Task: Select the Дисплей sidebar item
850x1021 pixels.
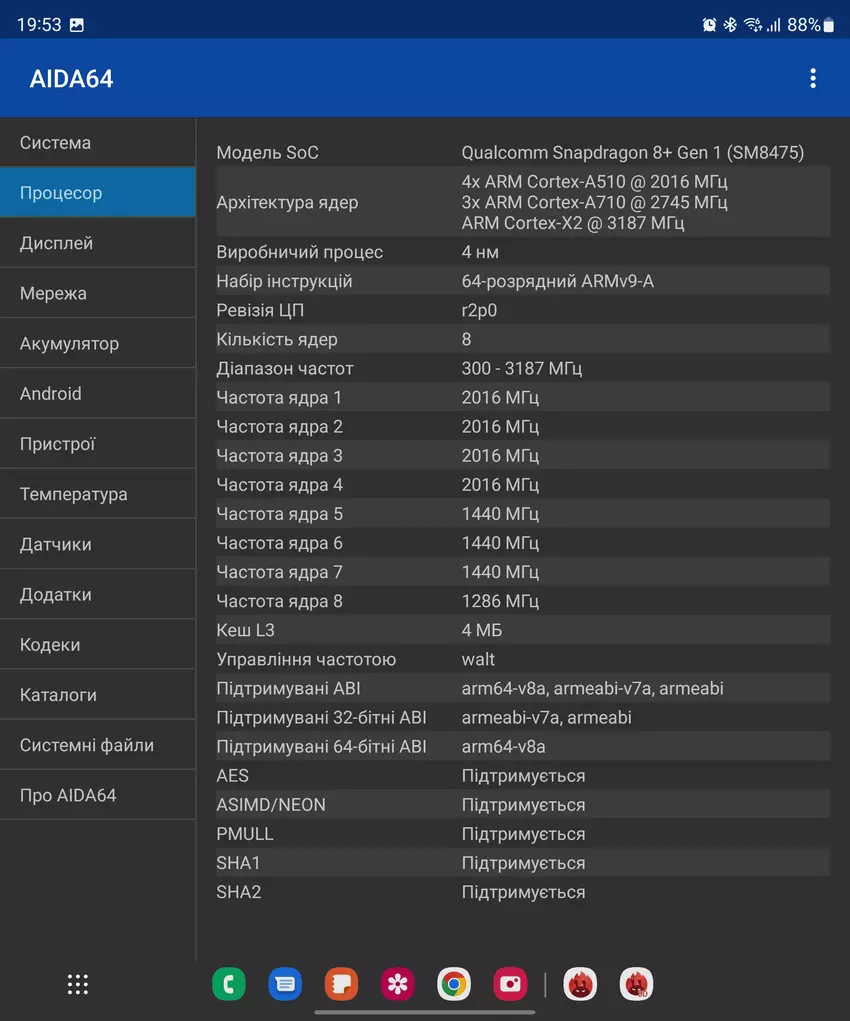Action: click(98, 243)
